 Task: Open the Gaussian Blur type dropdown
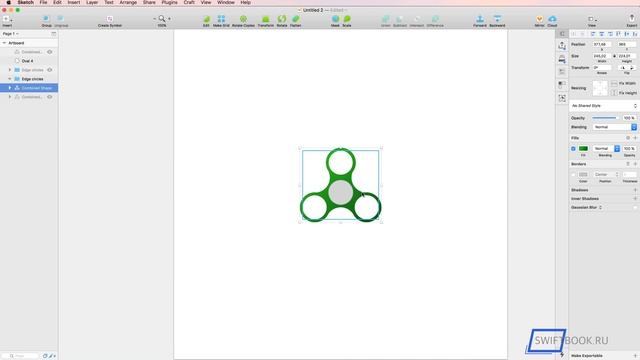(x=600, y=207)
